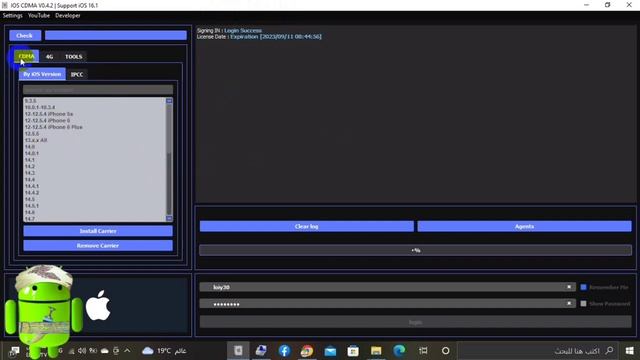Click the greyed Login button
The image size is (640, 360).
coord(416,322)
